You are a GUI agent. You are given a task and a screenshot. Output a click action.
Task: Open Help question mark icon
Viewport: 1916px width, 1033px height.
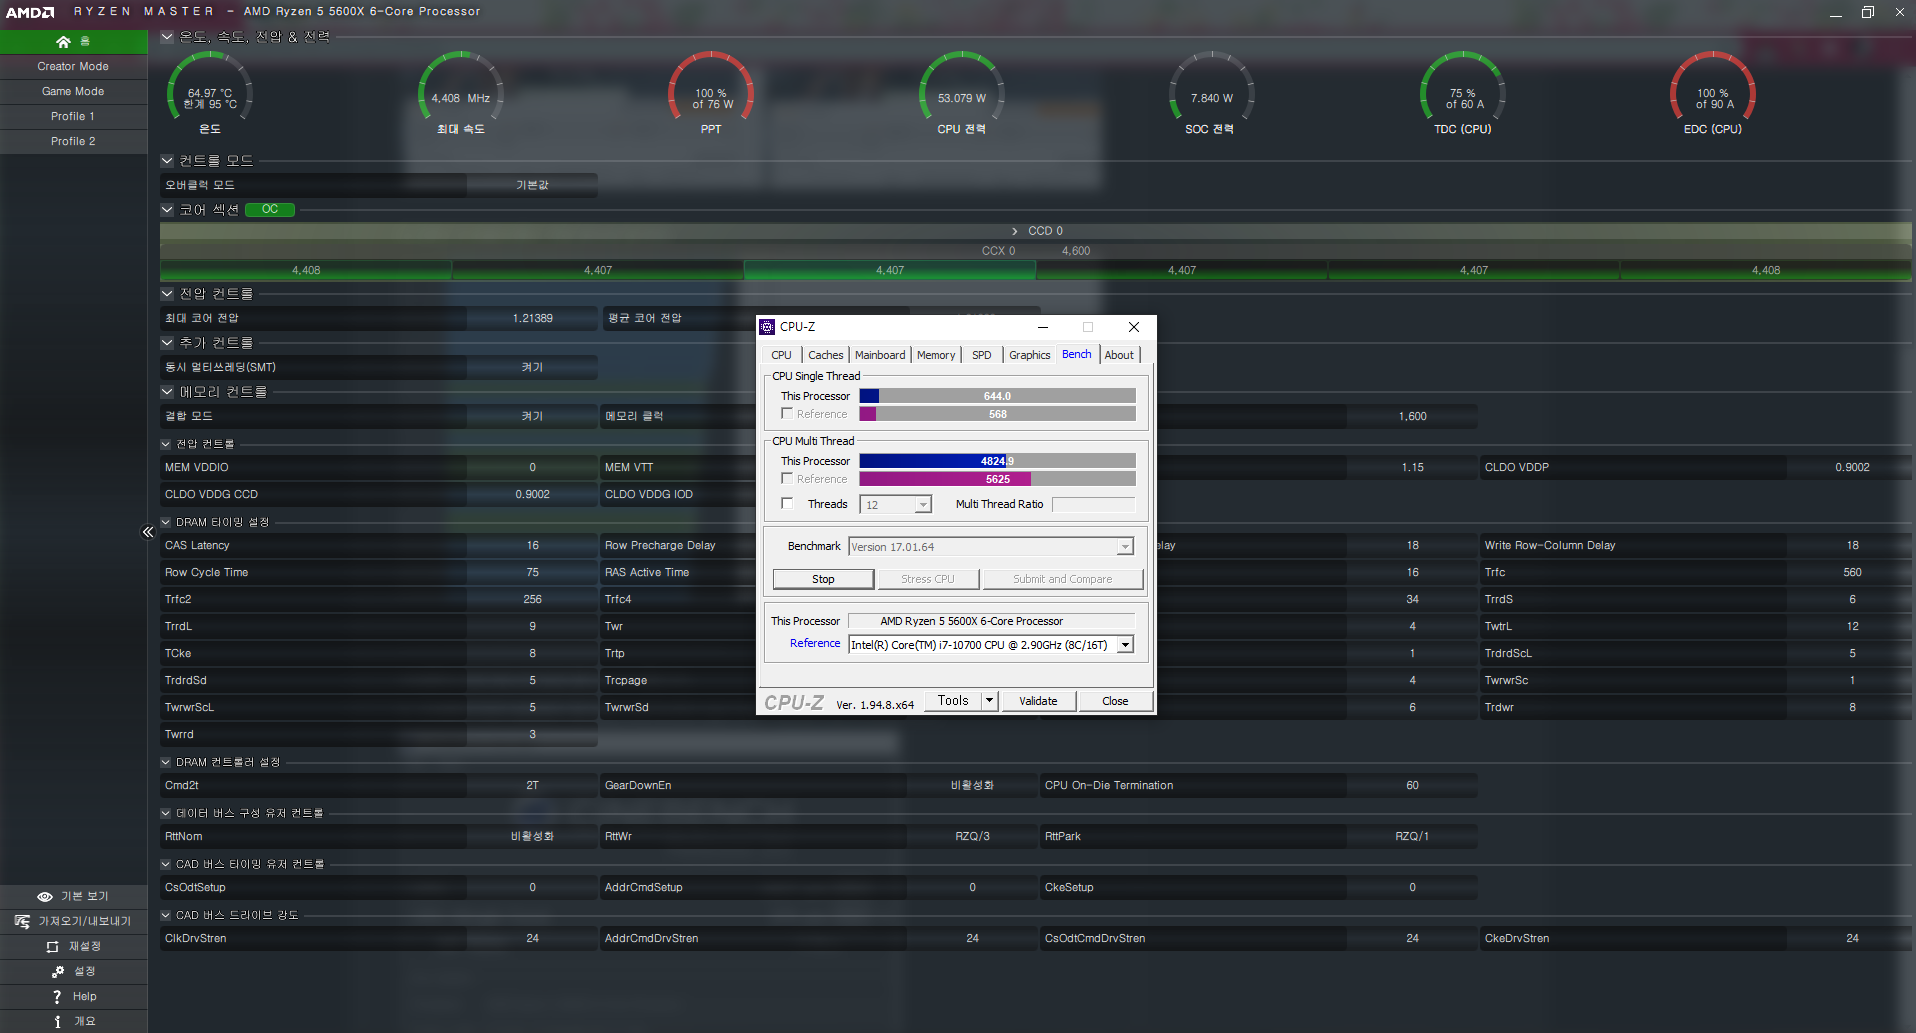[x=57, y=997]
